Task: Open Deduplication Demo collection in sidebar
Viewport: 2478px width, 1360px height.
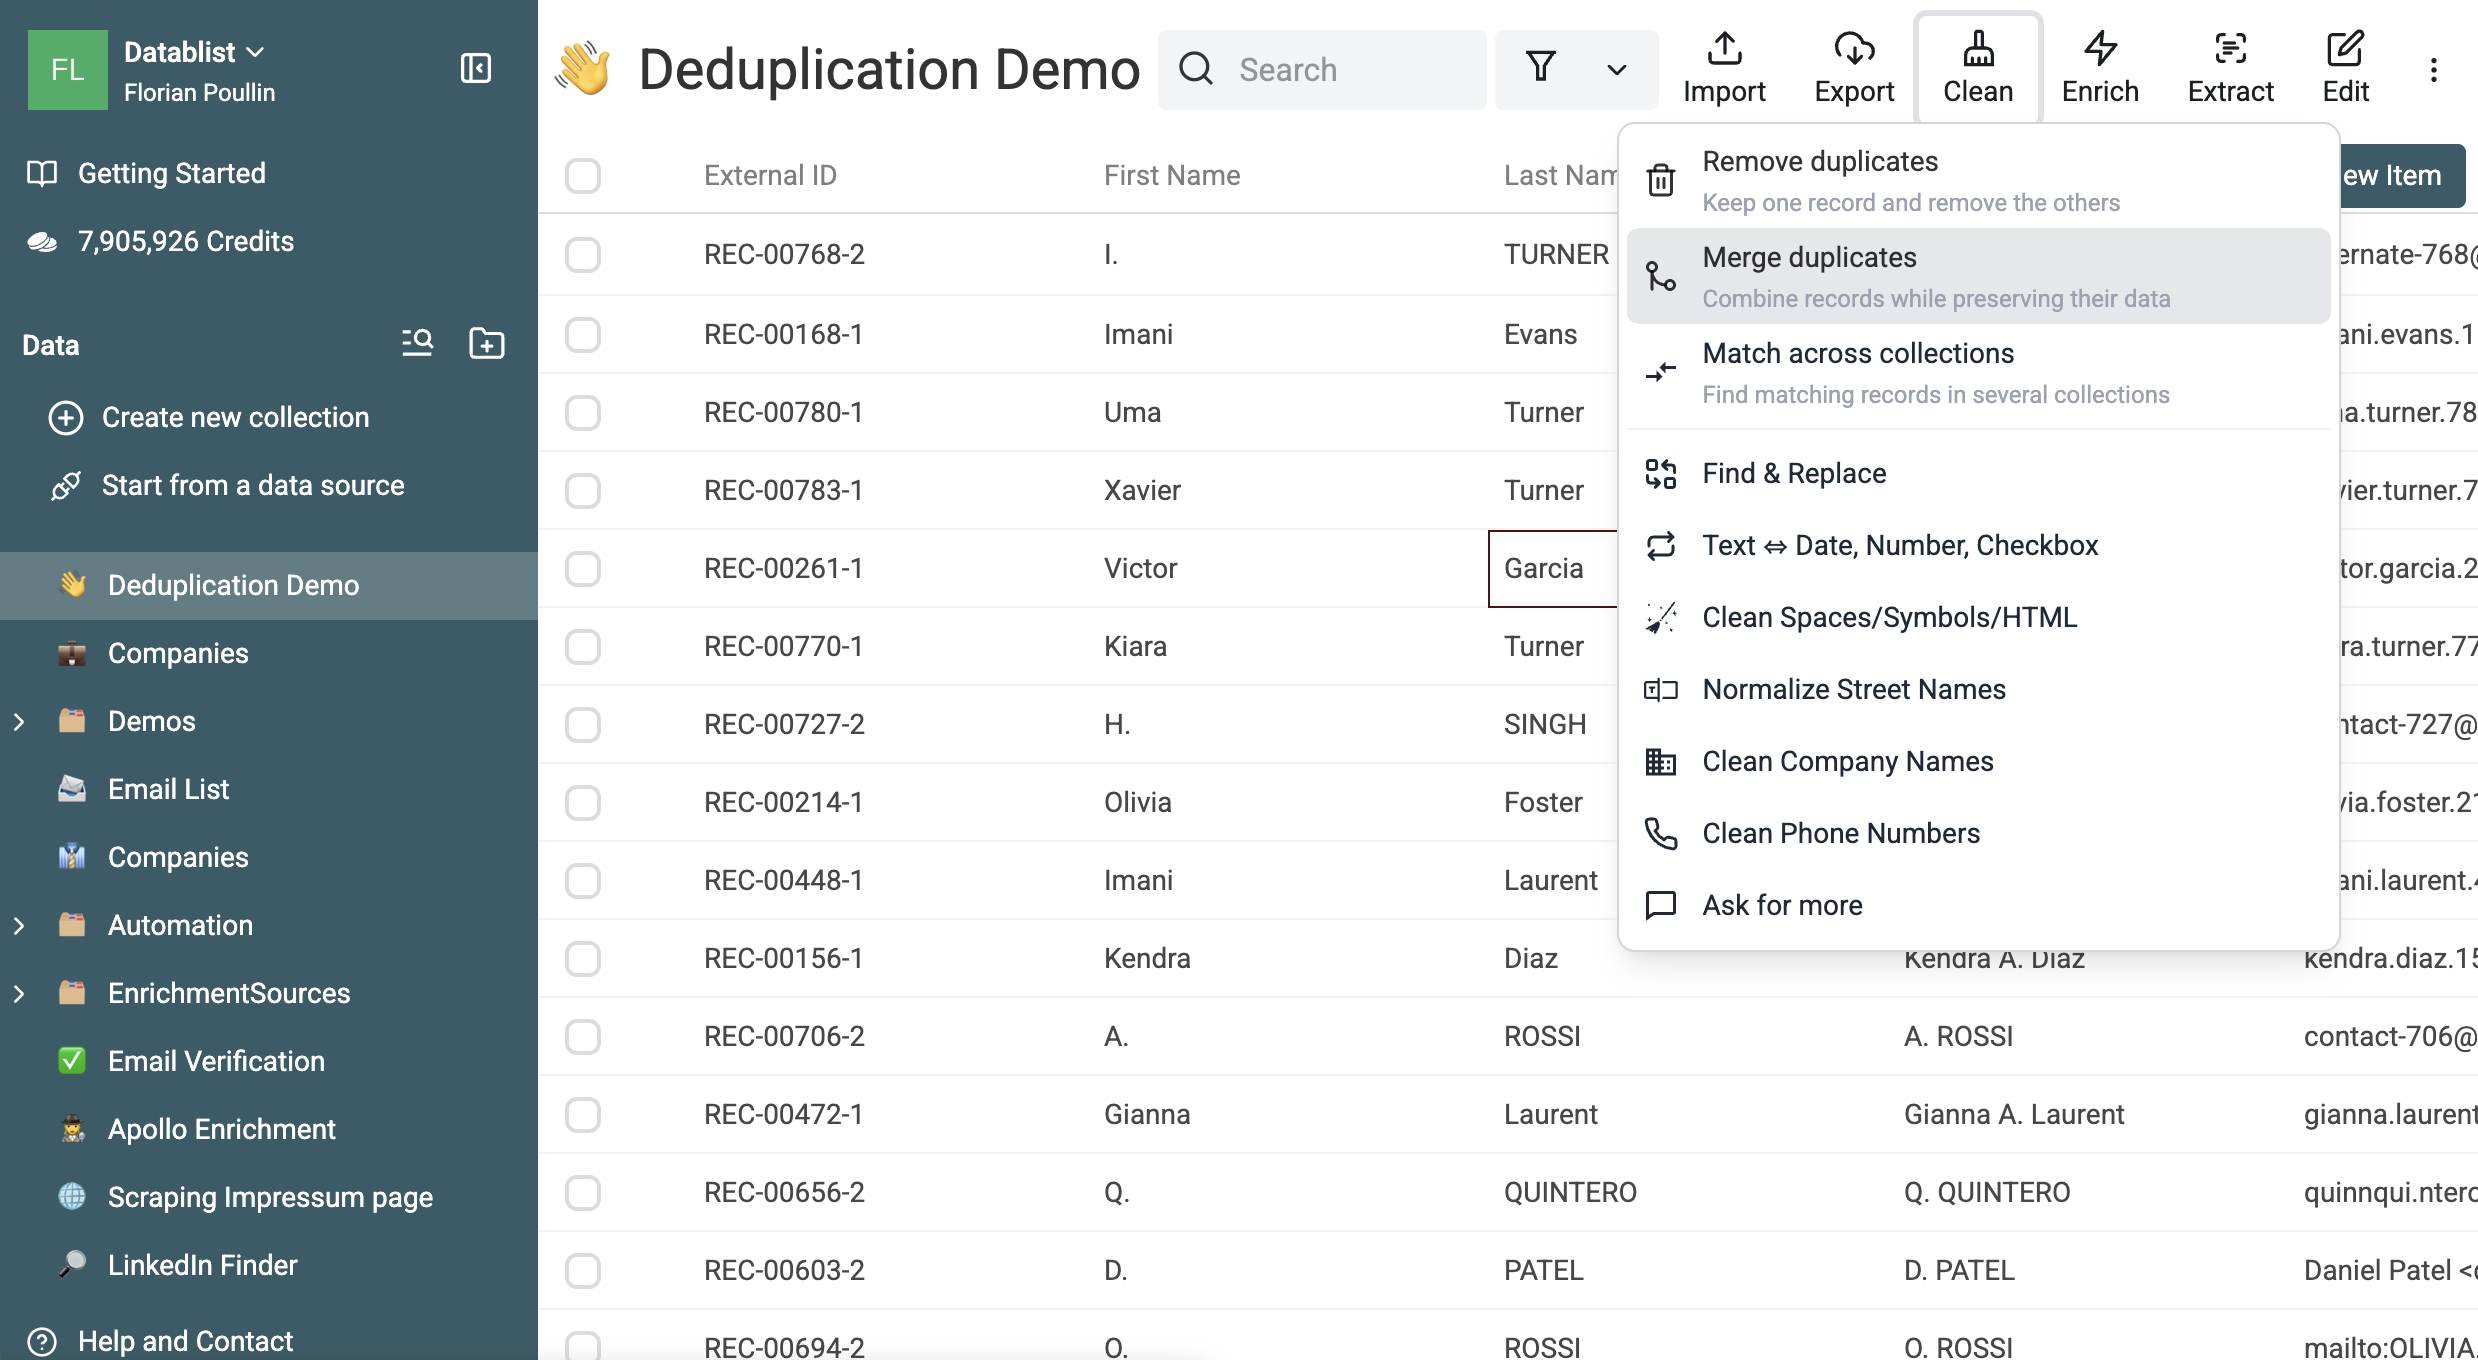Action: tap(269, 585)
